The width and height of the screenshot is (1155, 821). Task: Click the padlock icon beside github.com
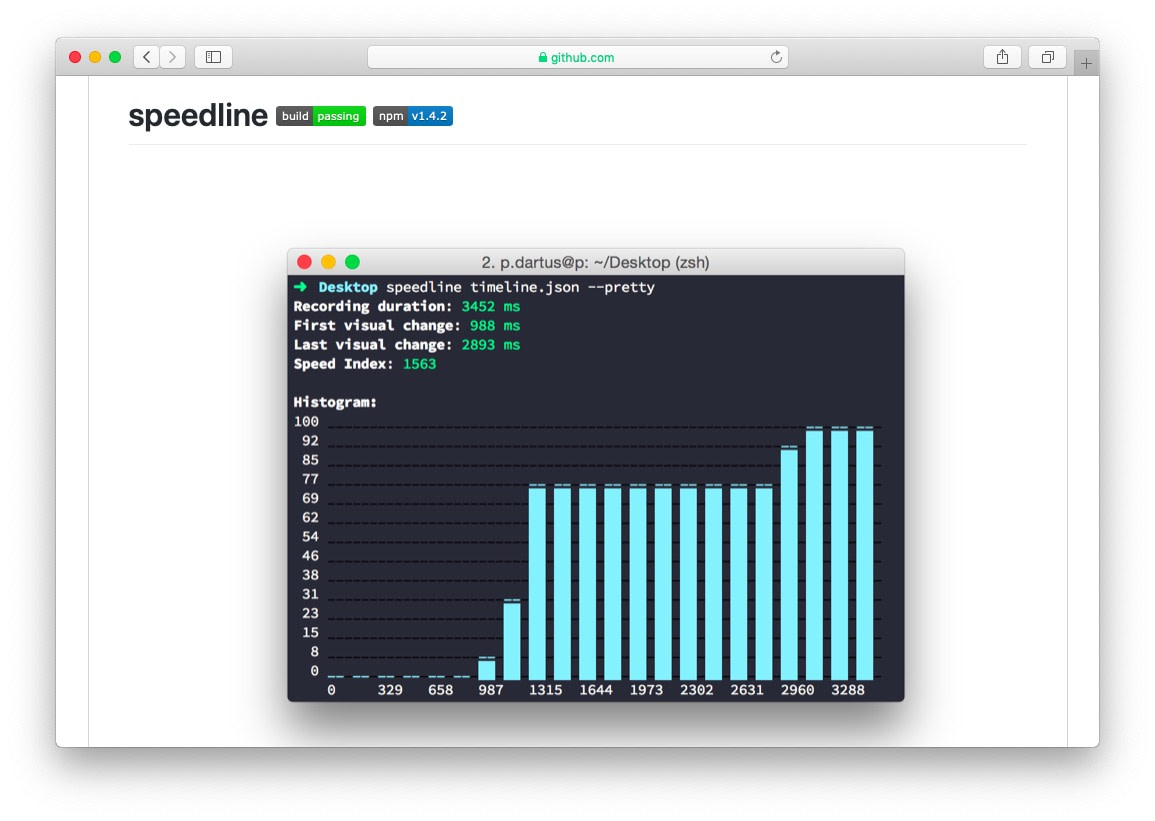coord(543,57)
